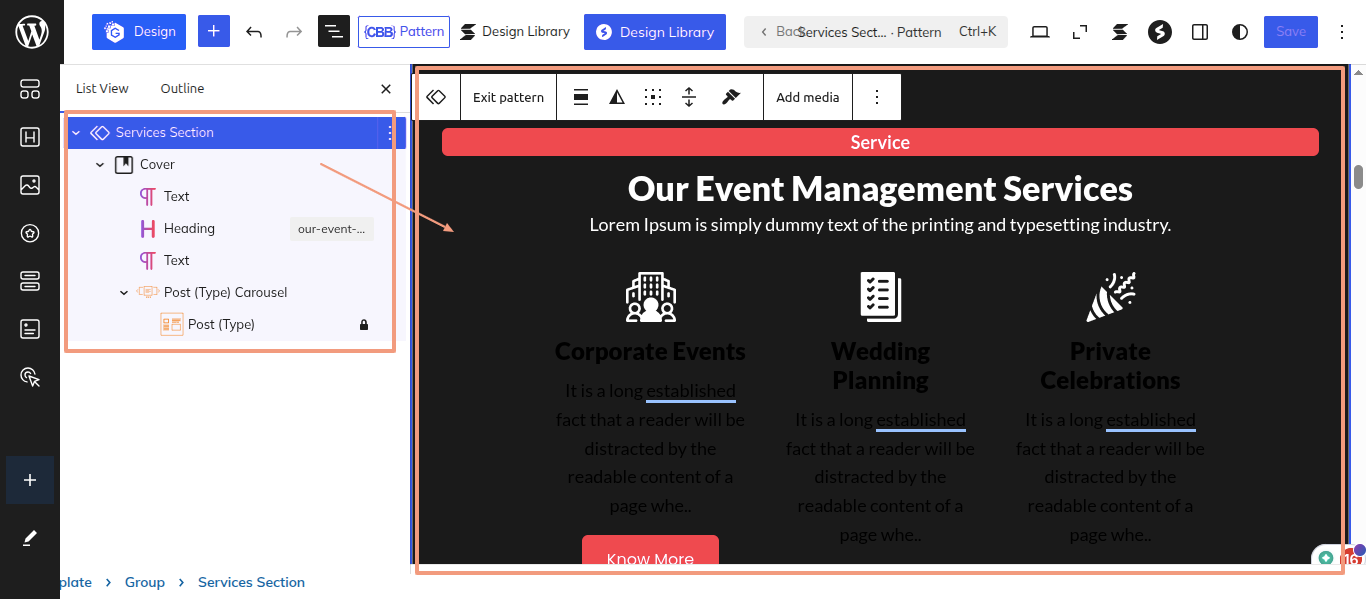Switch to the List View tab
Screen dimensions: 1366x599
point(102,88)
